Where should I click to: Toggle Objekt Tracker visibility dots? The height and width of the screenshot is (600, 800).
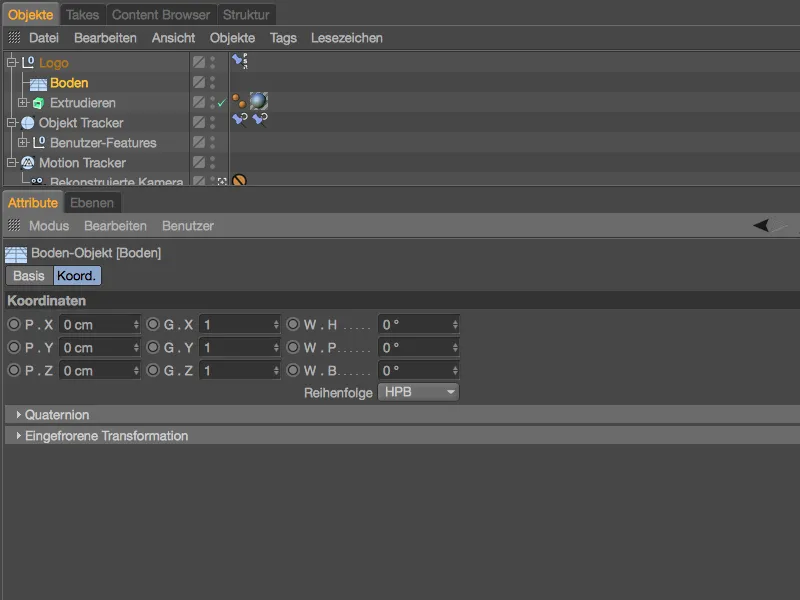213,122
